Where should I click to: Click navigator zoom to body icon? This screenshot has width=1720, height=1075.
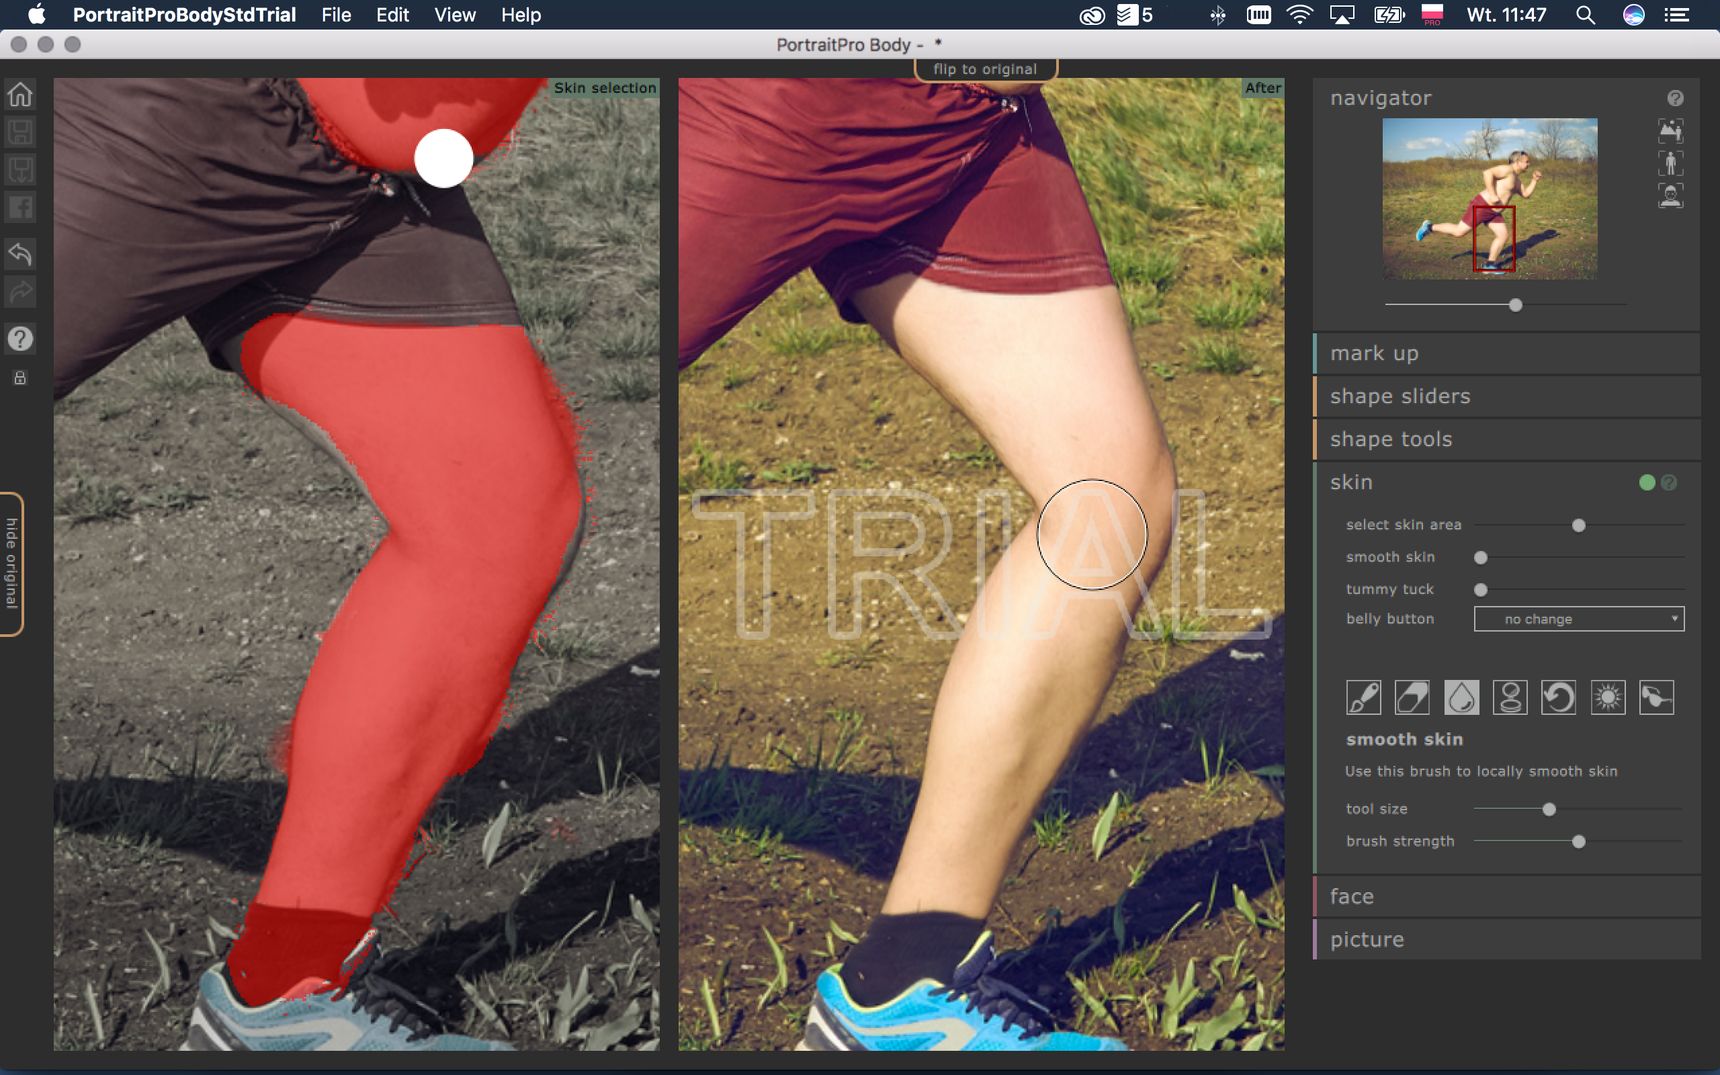pos(1671,162)
